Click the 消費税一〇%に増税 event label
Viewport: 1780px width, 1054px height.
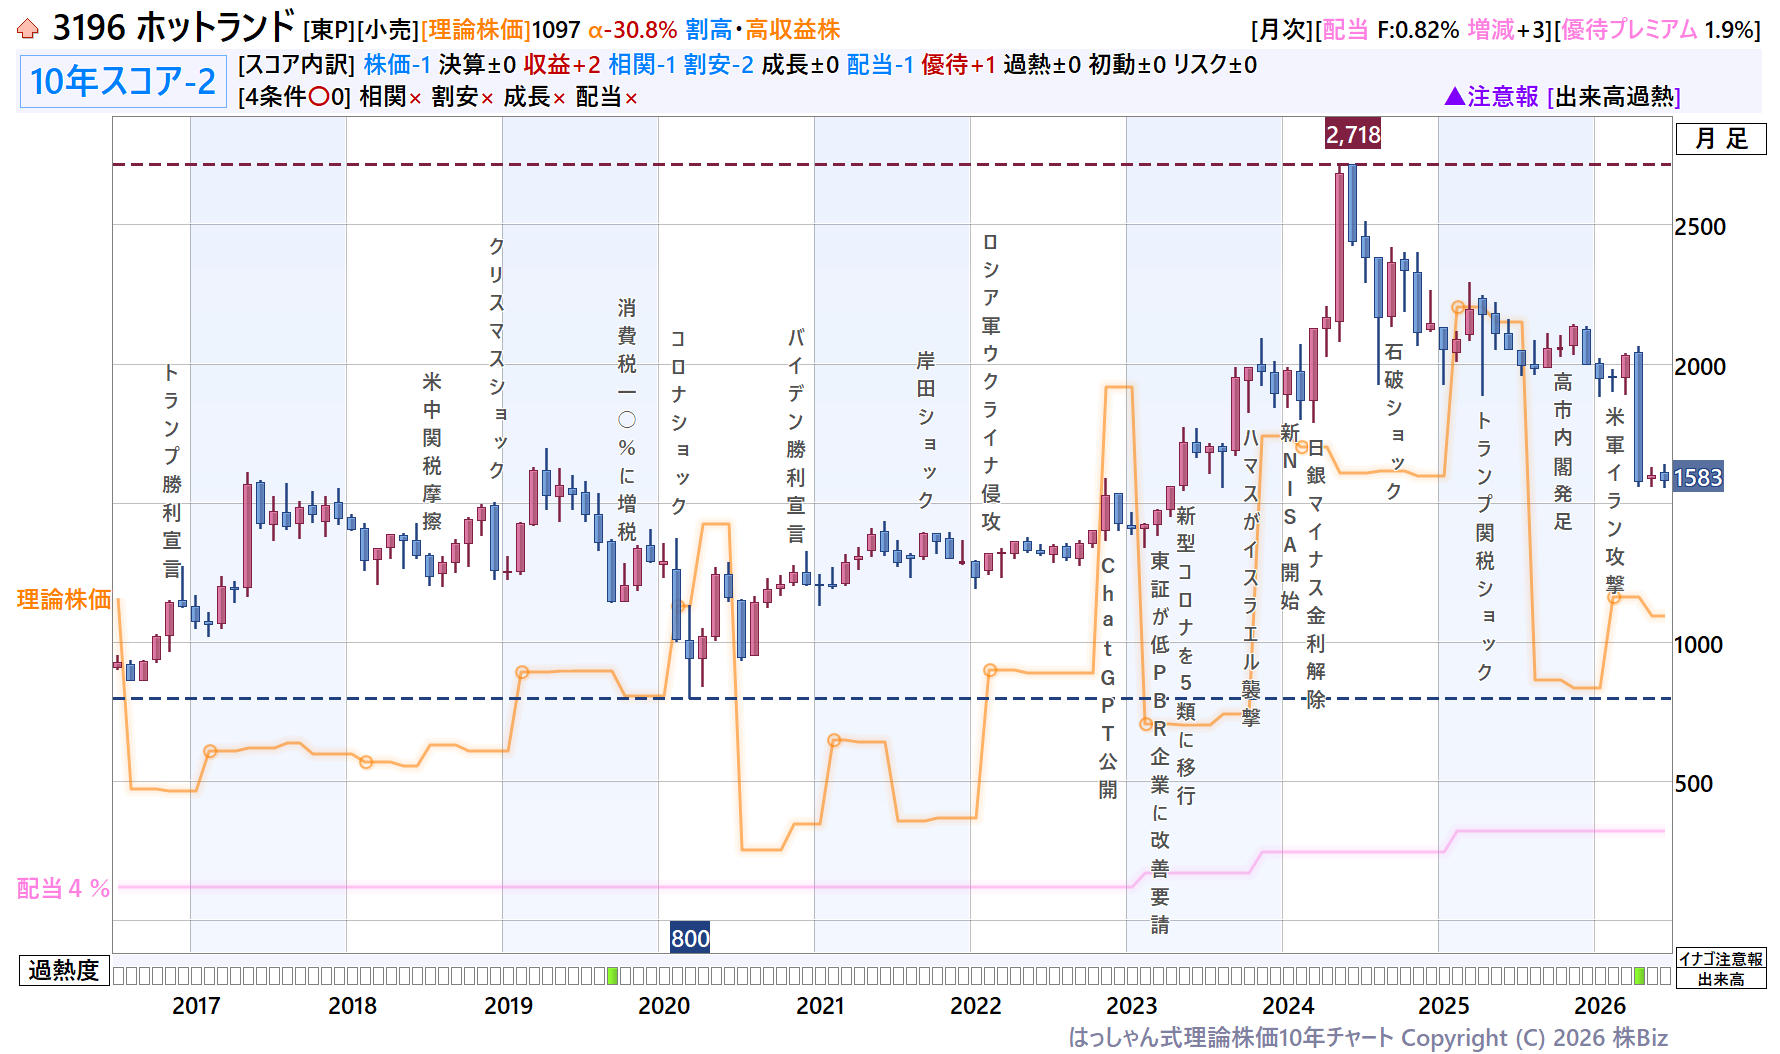(627, 420)
